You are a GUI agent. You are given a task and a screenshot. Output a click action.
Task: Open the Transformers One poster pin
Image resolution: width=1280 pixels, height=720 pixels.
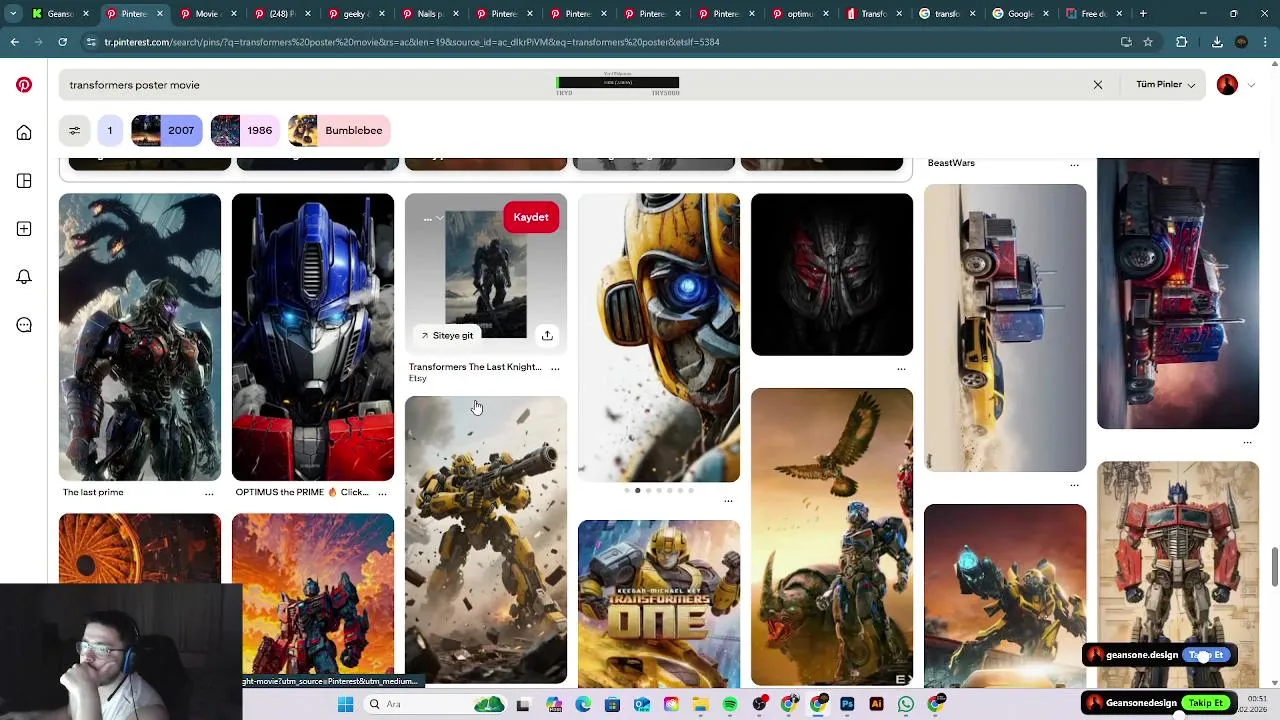pos(659,603)
